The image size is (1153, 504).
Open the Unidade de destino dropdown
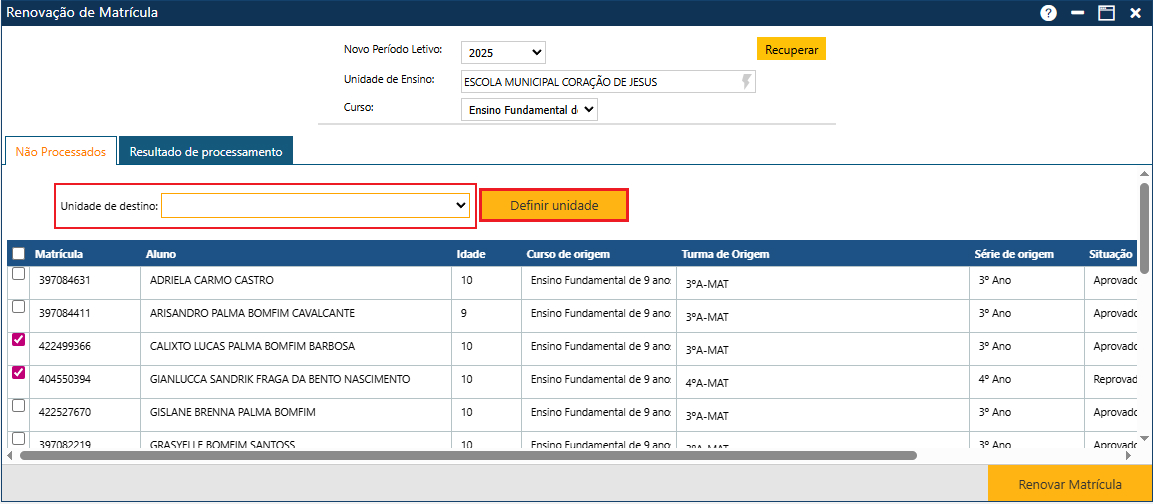click(x=315, y=205)
